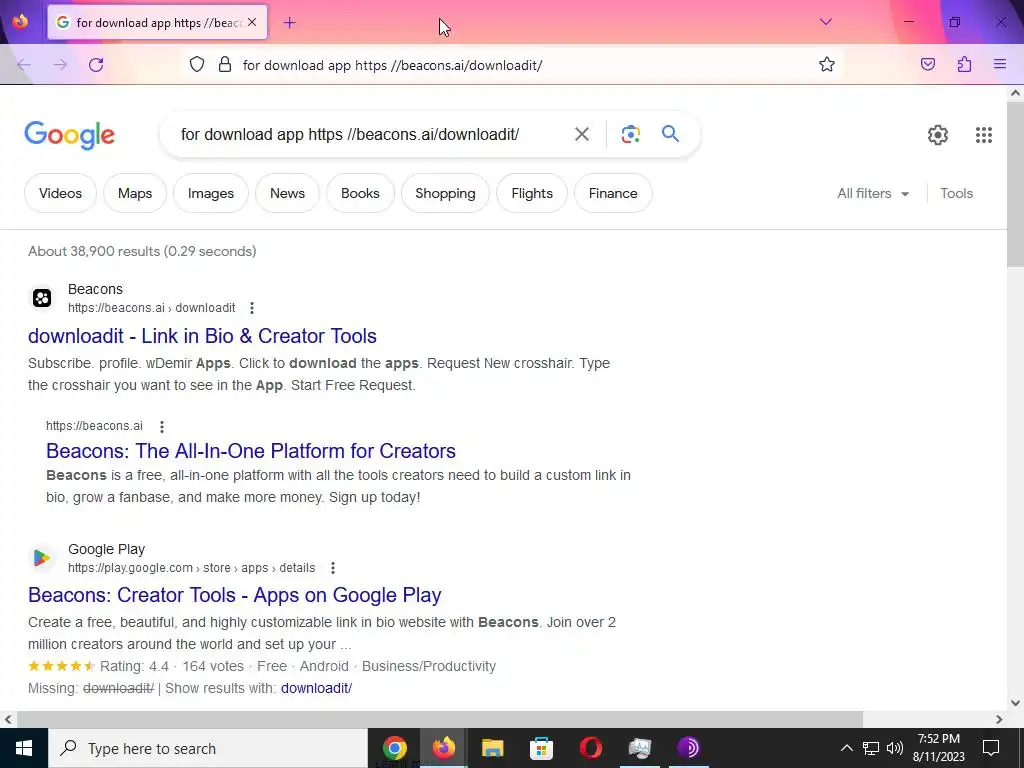This screenshot has width=1024, height=768.
Task: Open the notification center icon
Action: [x=991, y=748]
